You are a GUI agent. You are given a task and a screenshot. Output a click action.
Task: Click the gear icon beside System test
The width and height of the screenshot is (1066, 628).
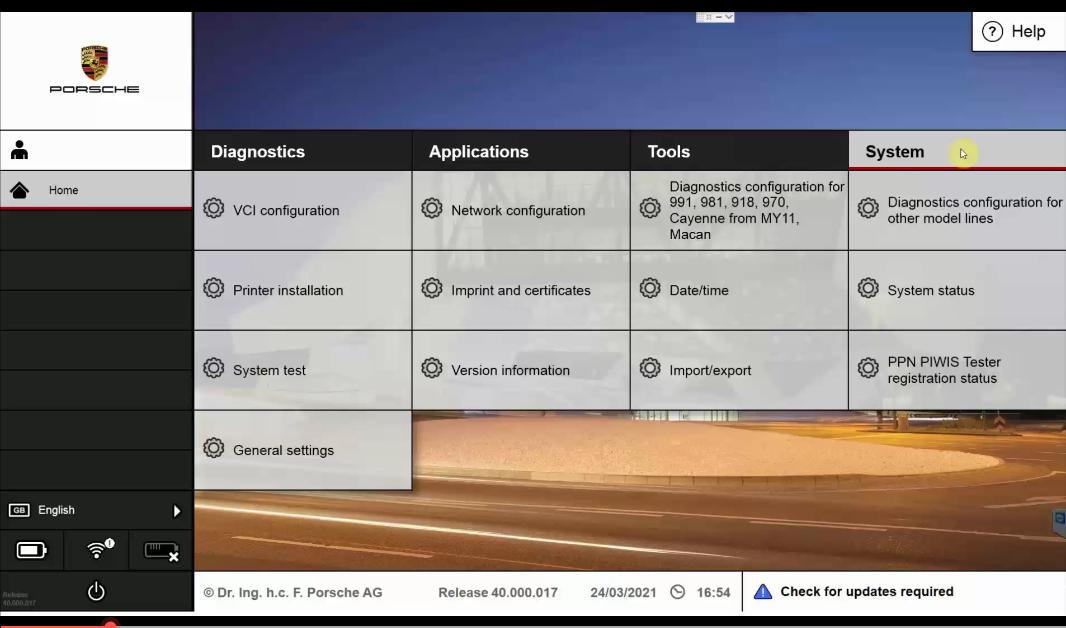tap(213, 369)
